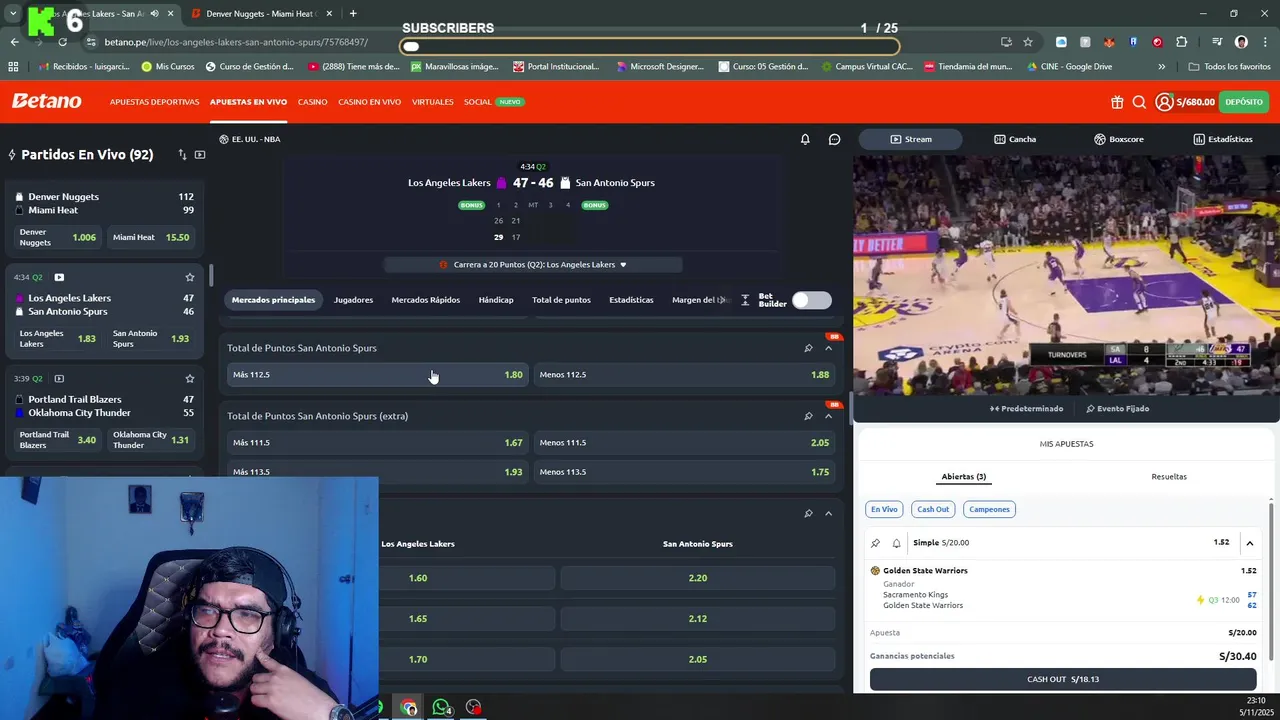Screen dimensions: 1280x720
Task: Click the bell icon on Simple bet slip
Action: 896,543
